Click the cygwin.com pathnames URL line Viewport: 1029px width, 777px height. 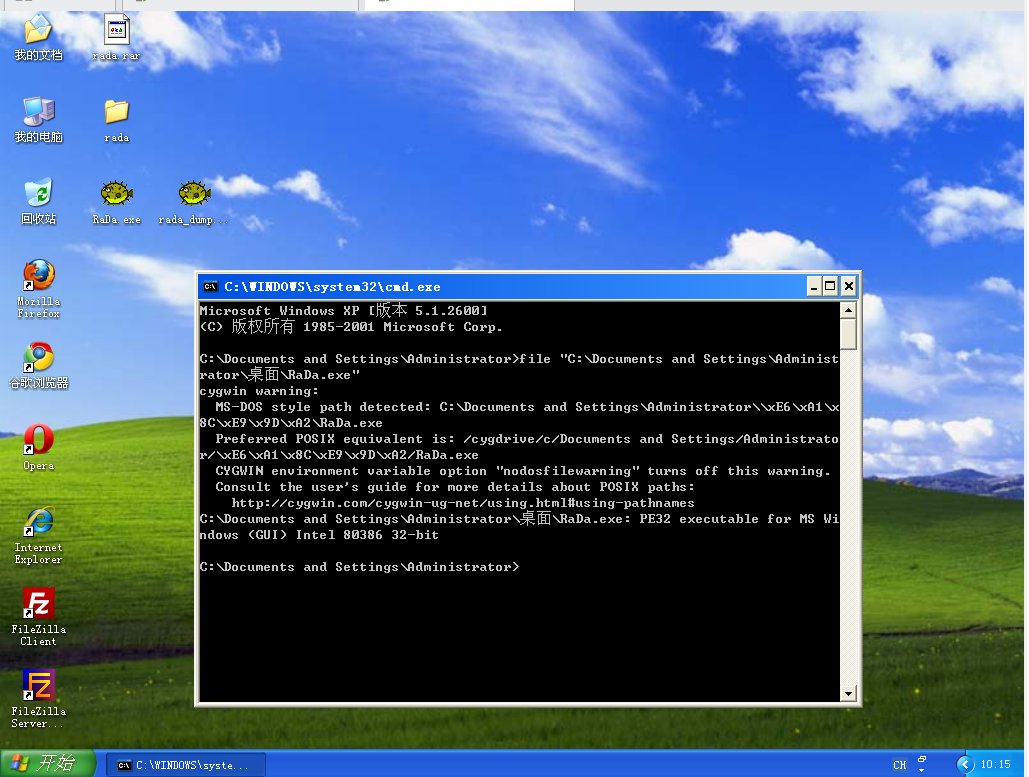463,503
